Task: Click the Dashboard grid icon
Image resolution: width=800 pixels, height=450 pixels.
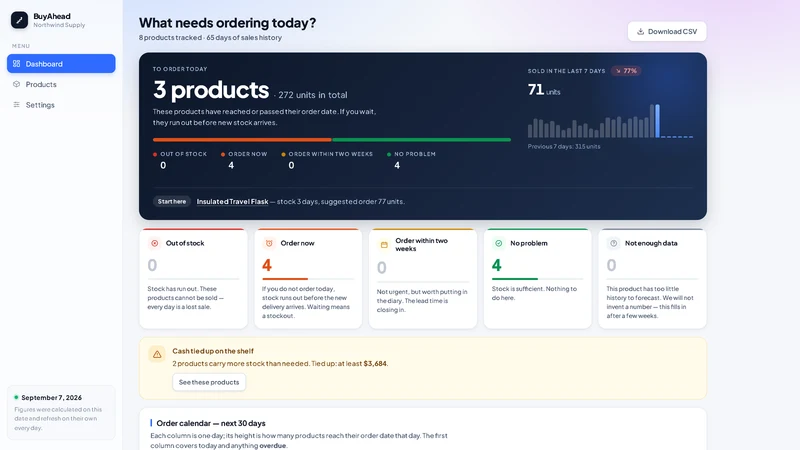Action: coord(17,64)
